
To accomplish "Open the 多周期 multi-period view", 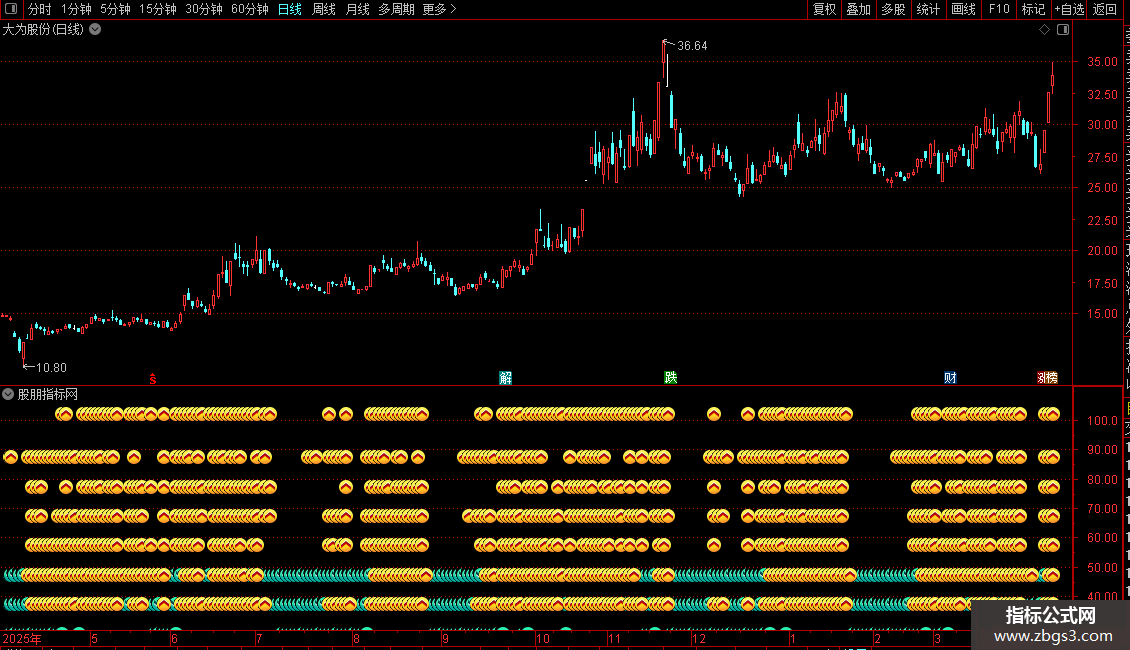I will click(x=396, y=9).
